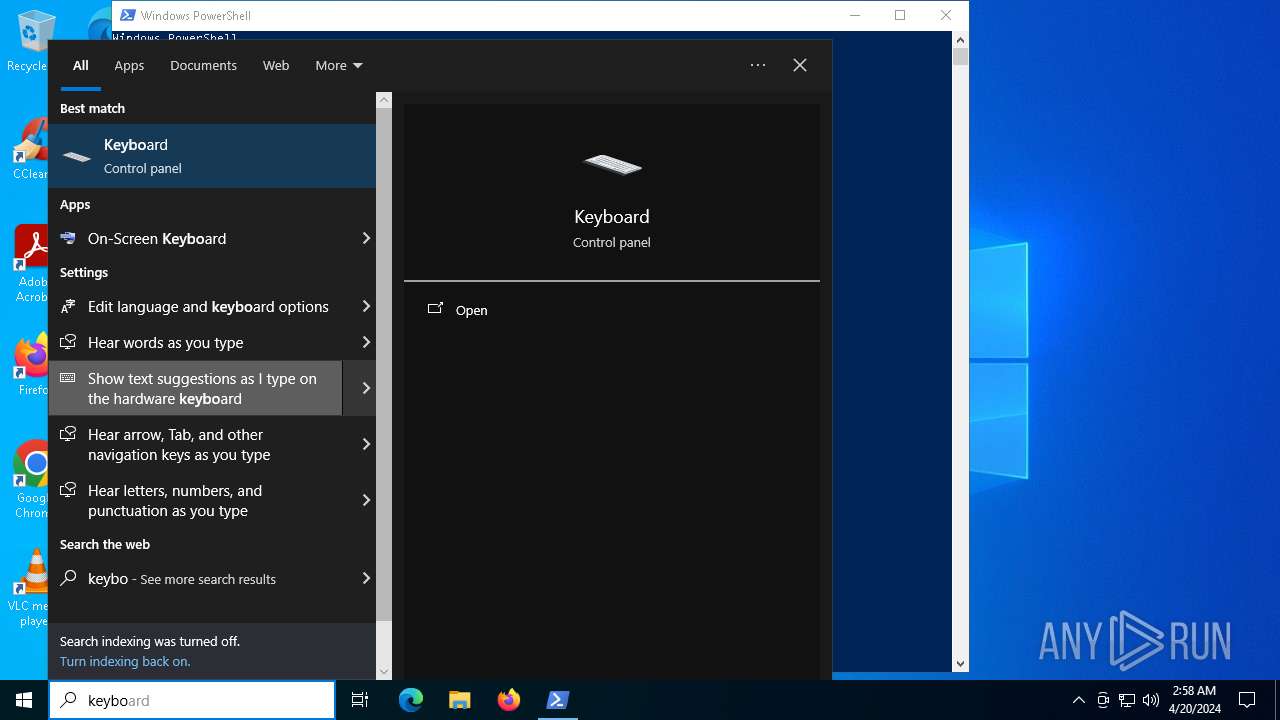The width and height of the screenshot is (1280, 720).
Task: Switch to the Documents search tab
Action: click(x=203, y=65)
